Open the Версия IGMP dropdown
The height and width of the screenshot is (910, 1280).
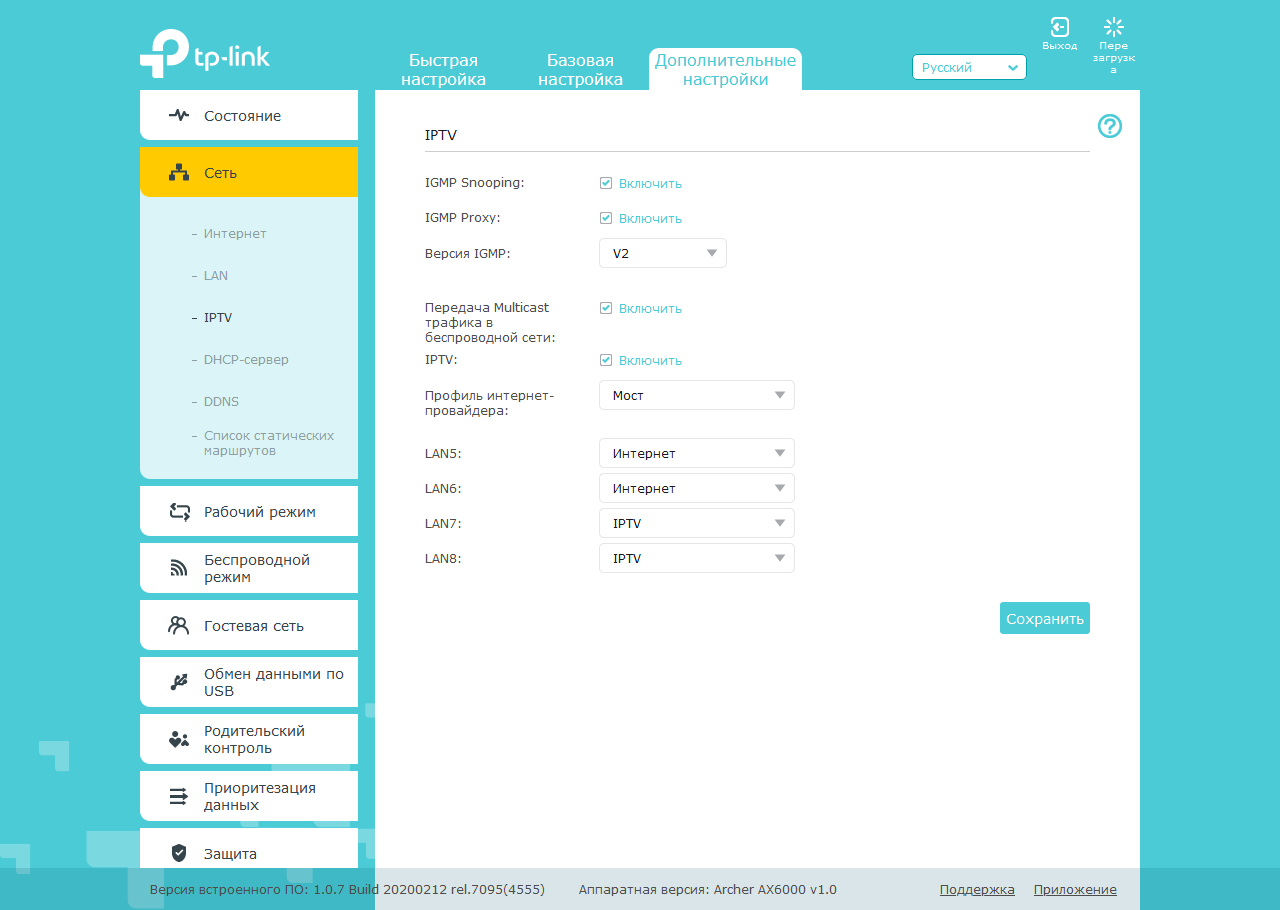point(663,253)
